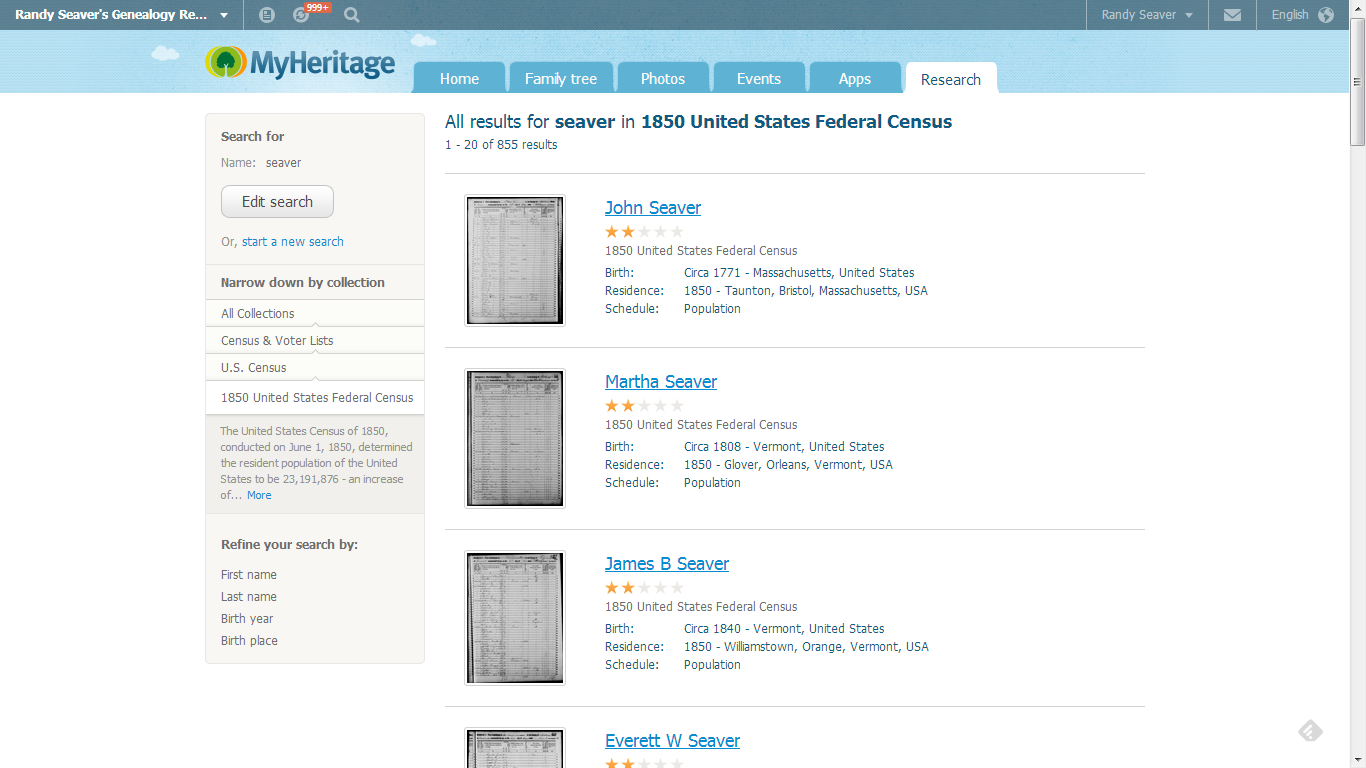Viewport: 1366px width, 768px height.
Task: Refine results by Birth year
Action: click(246, 618)
